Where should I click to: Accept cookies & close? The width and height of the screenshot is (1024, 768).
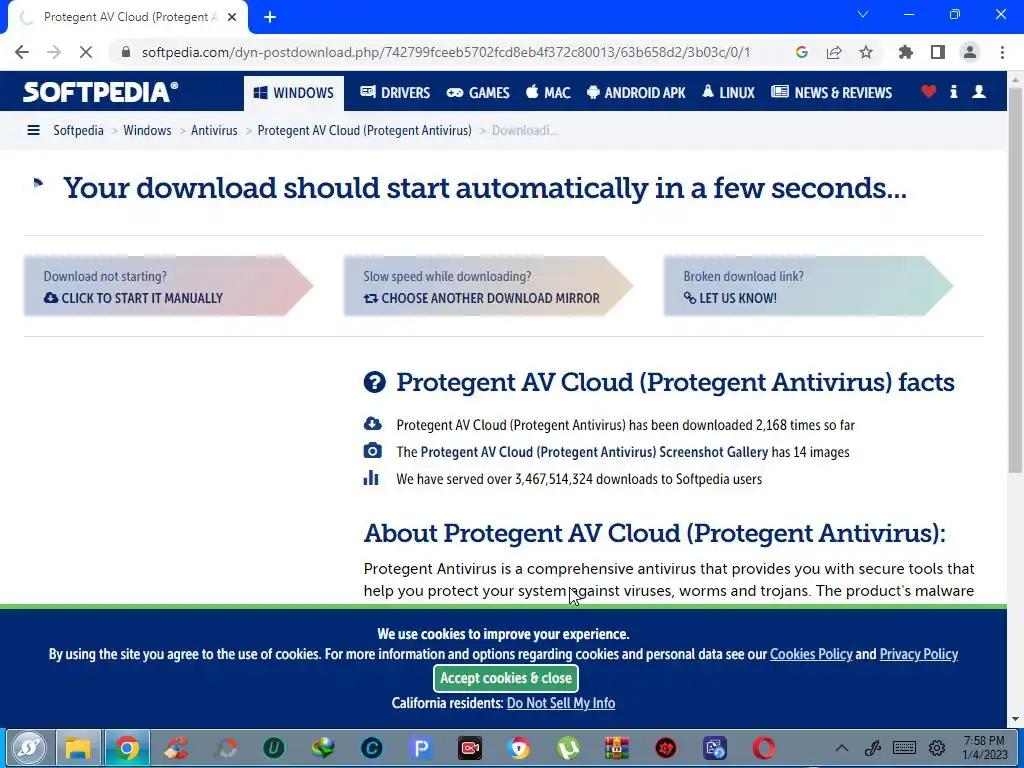pyautogui.click(x=506, y=679)
